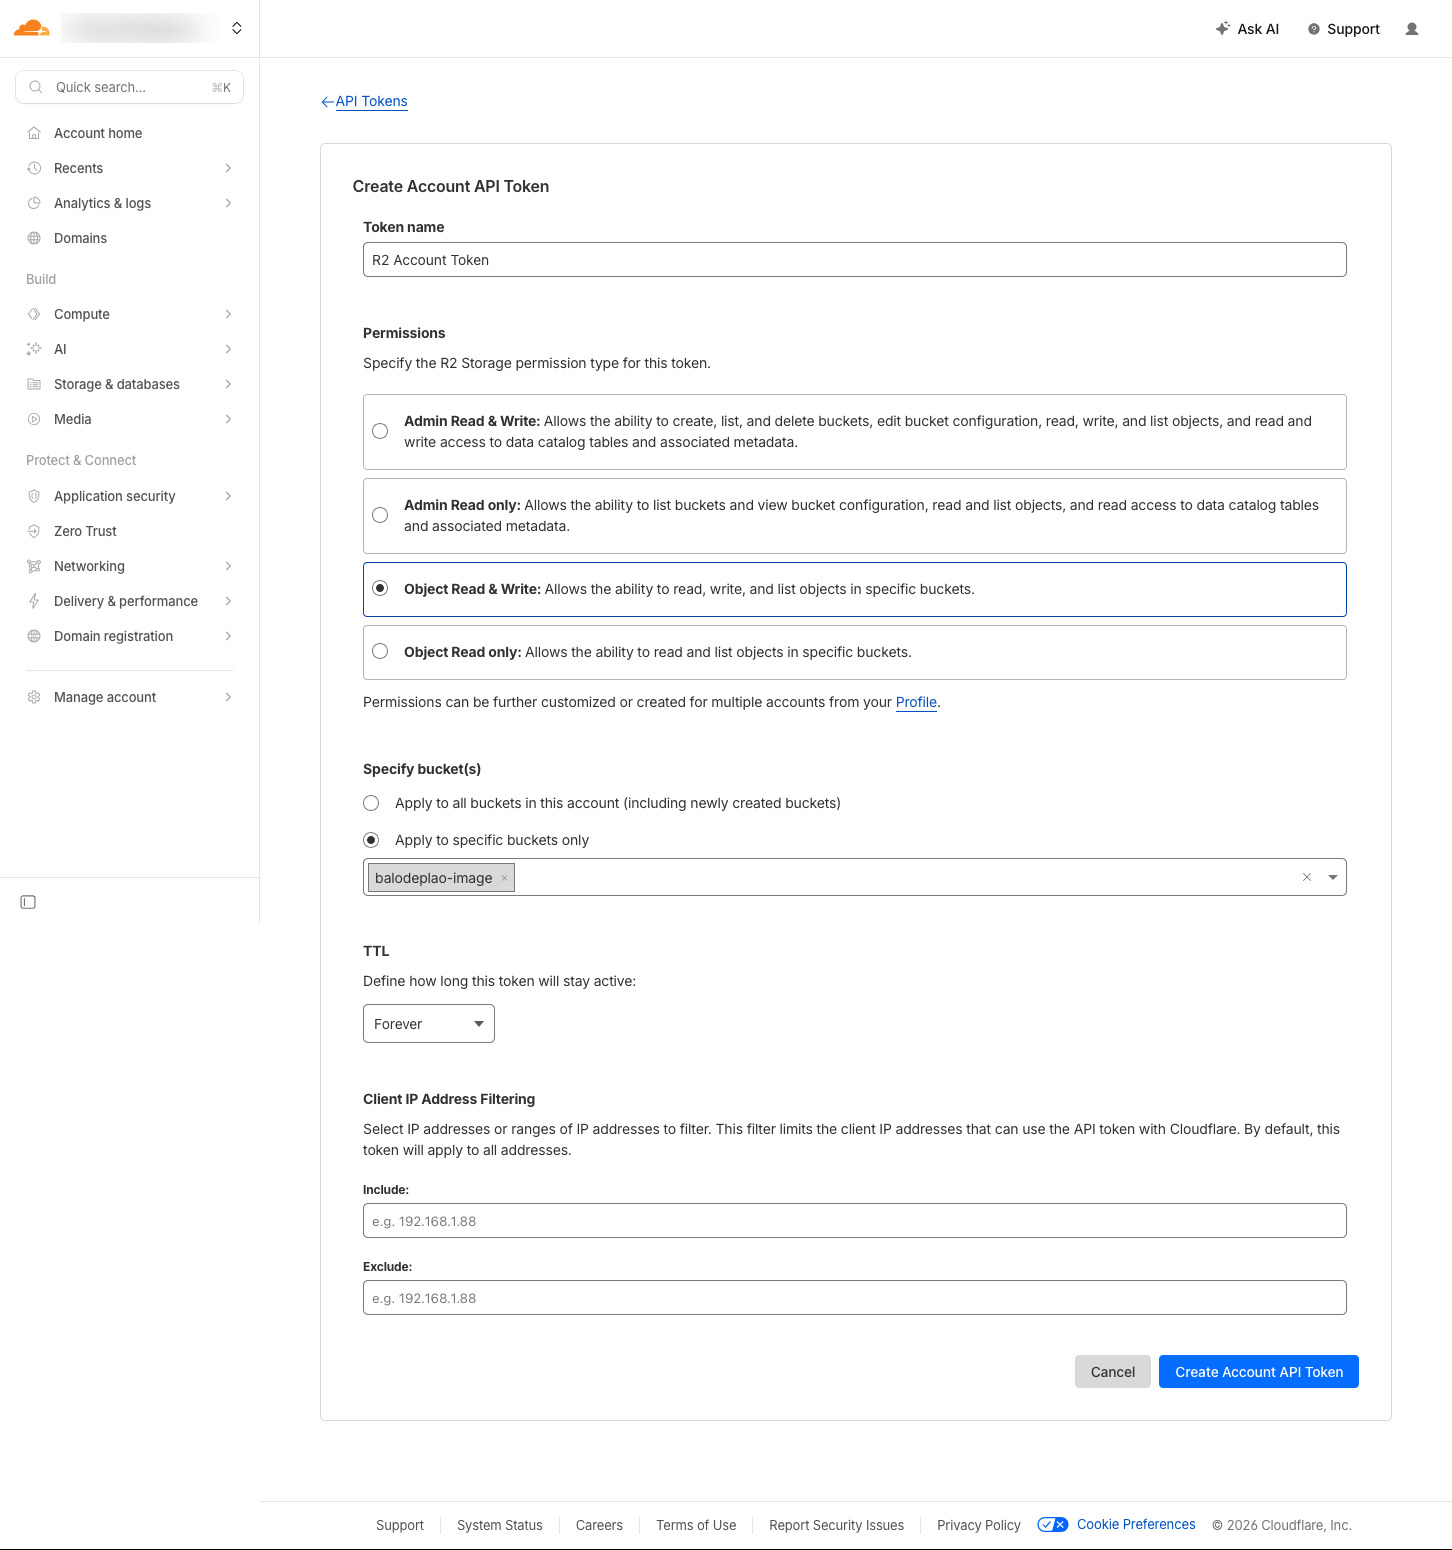Screen dimensions: 1452x1550
Task: Toggle the Cookie Preferences switch icon
Action: pyautogui.click(x=1052, y=1524)
